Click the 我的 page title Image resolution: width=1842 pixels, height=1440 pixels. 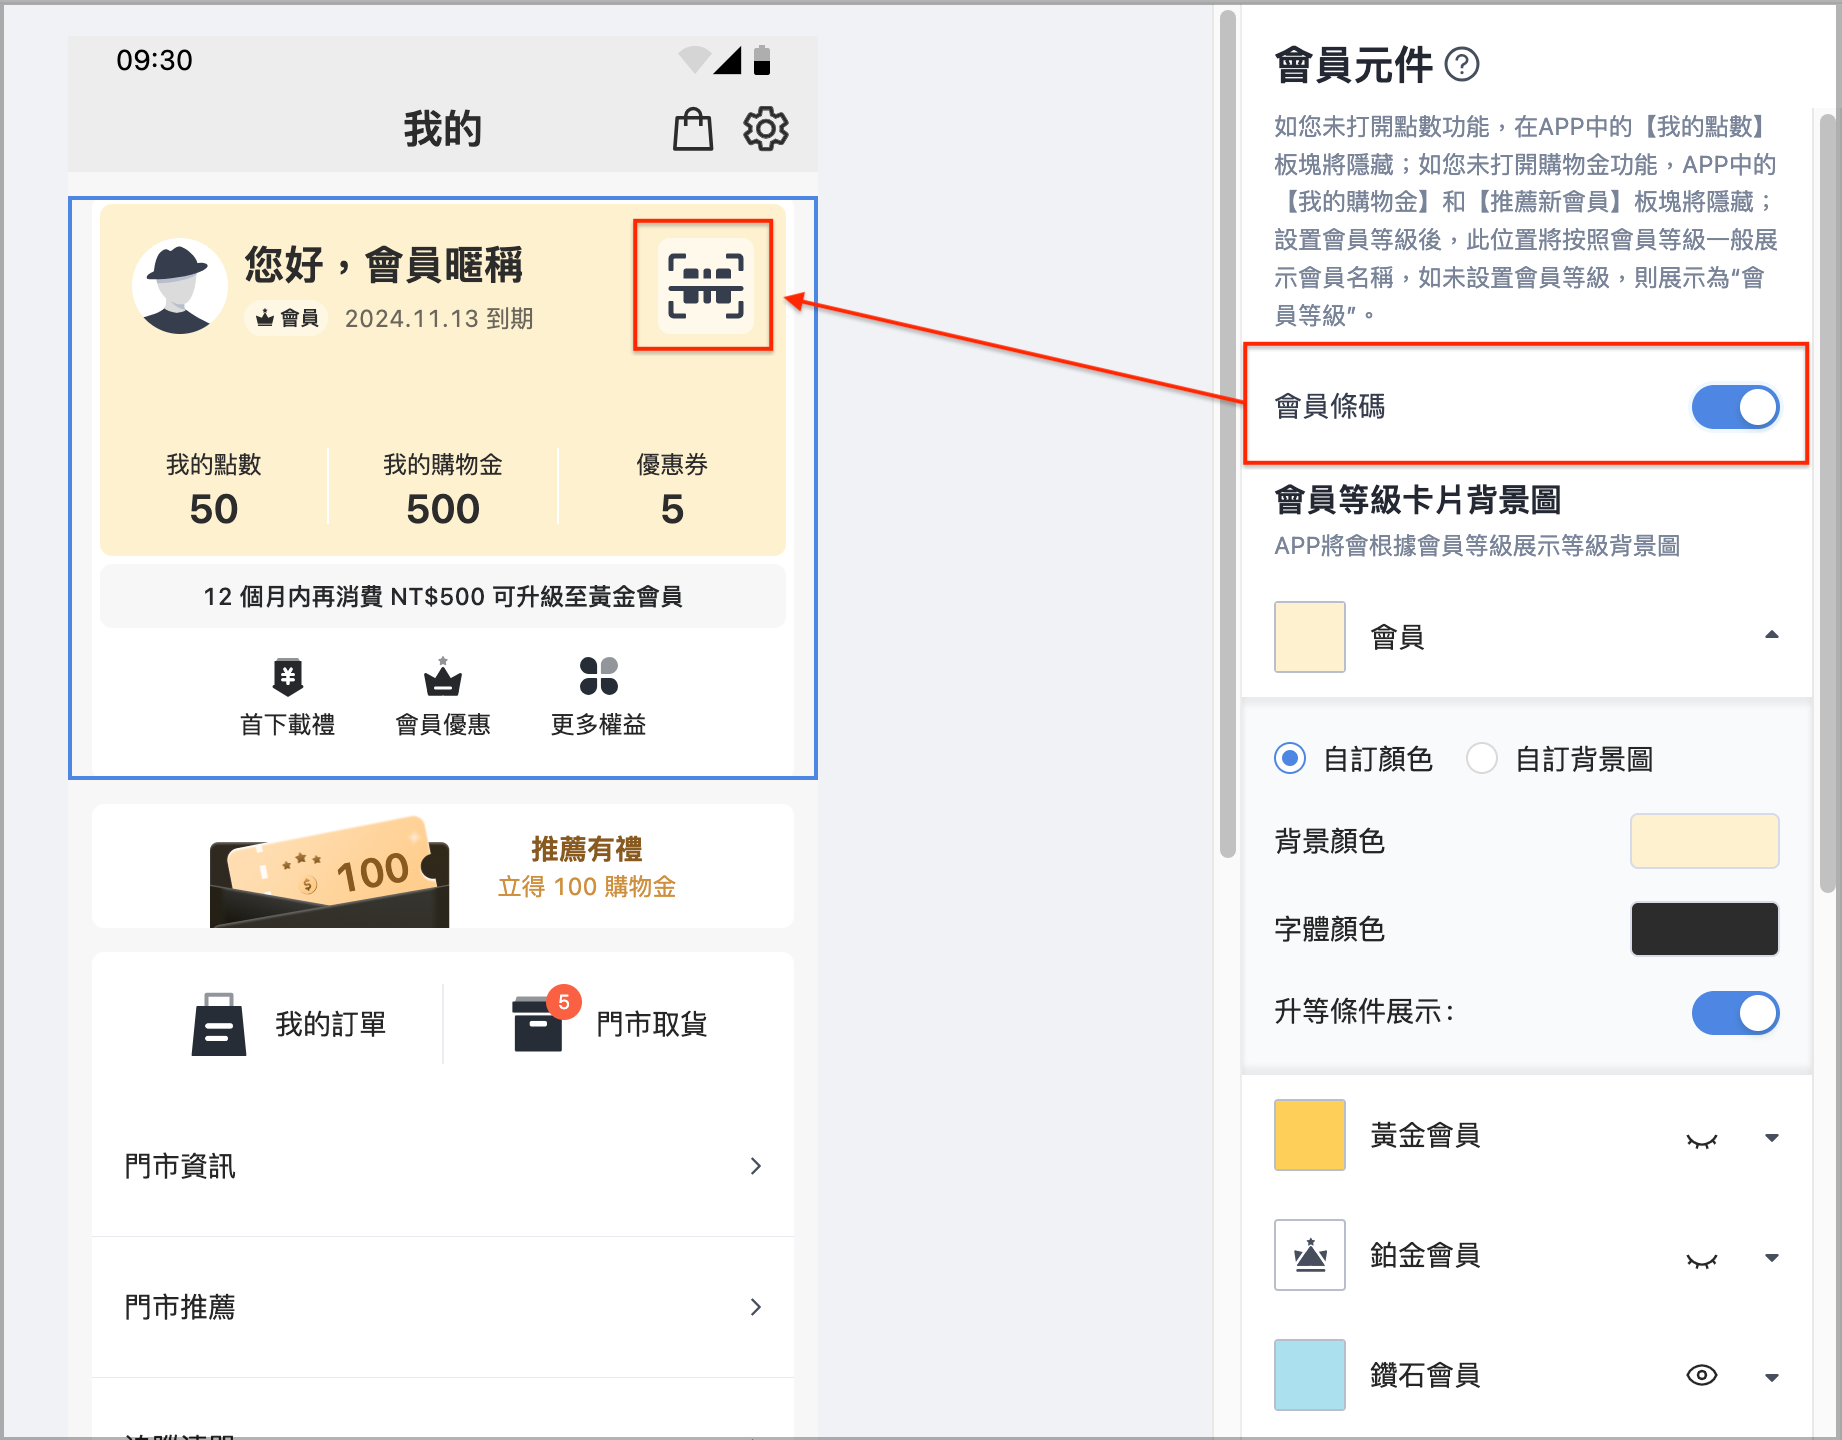pyautogui.click(x=443, y=129)
